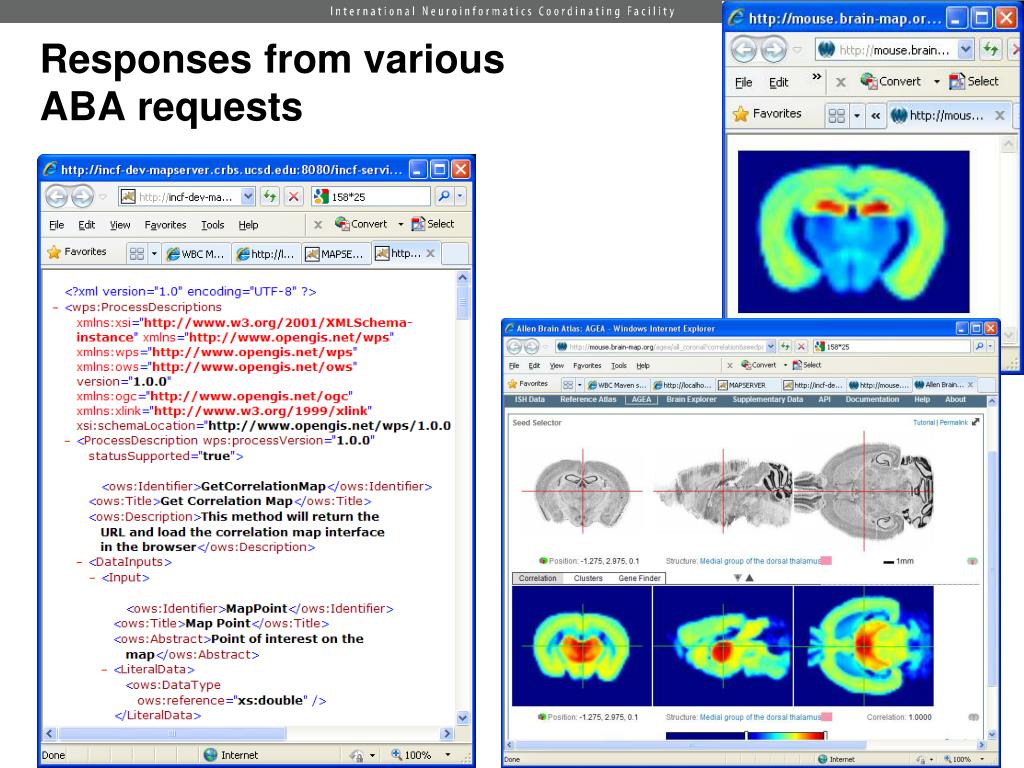Expand hidden menus chevron in mouse.brain-map.or… window
1024x768 pixels.
click(x=816, y=76)
